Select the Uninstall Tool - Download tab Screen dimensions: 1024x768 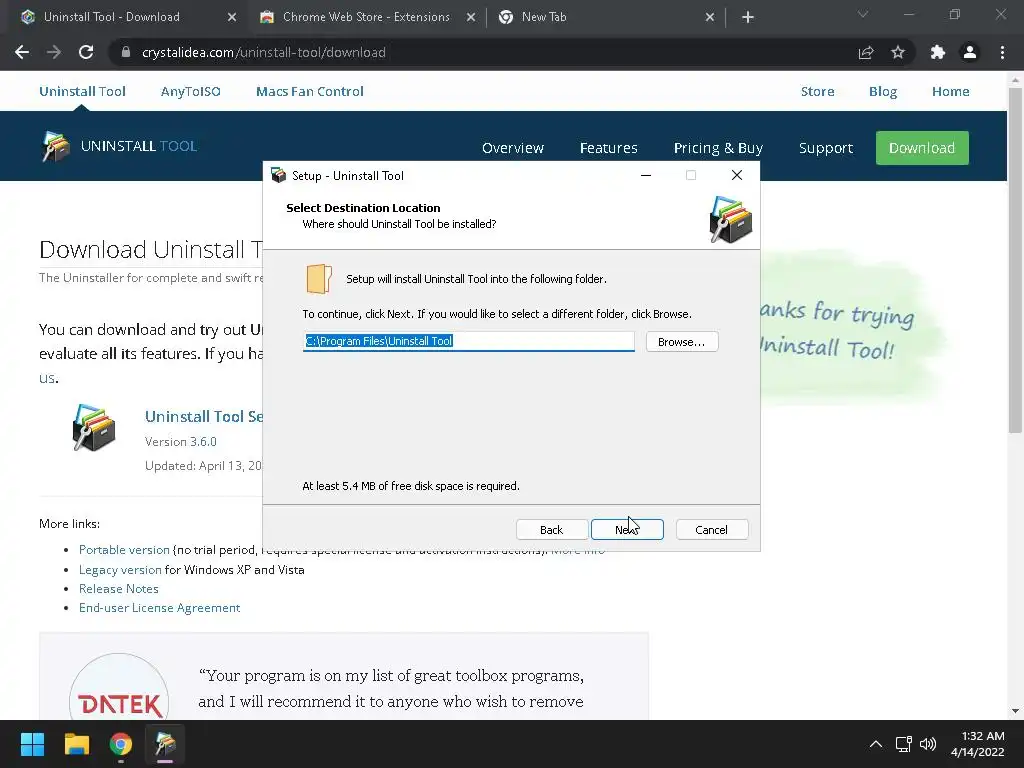(x=112, y=17)
